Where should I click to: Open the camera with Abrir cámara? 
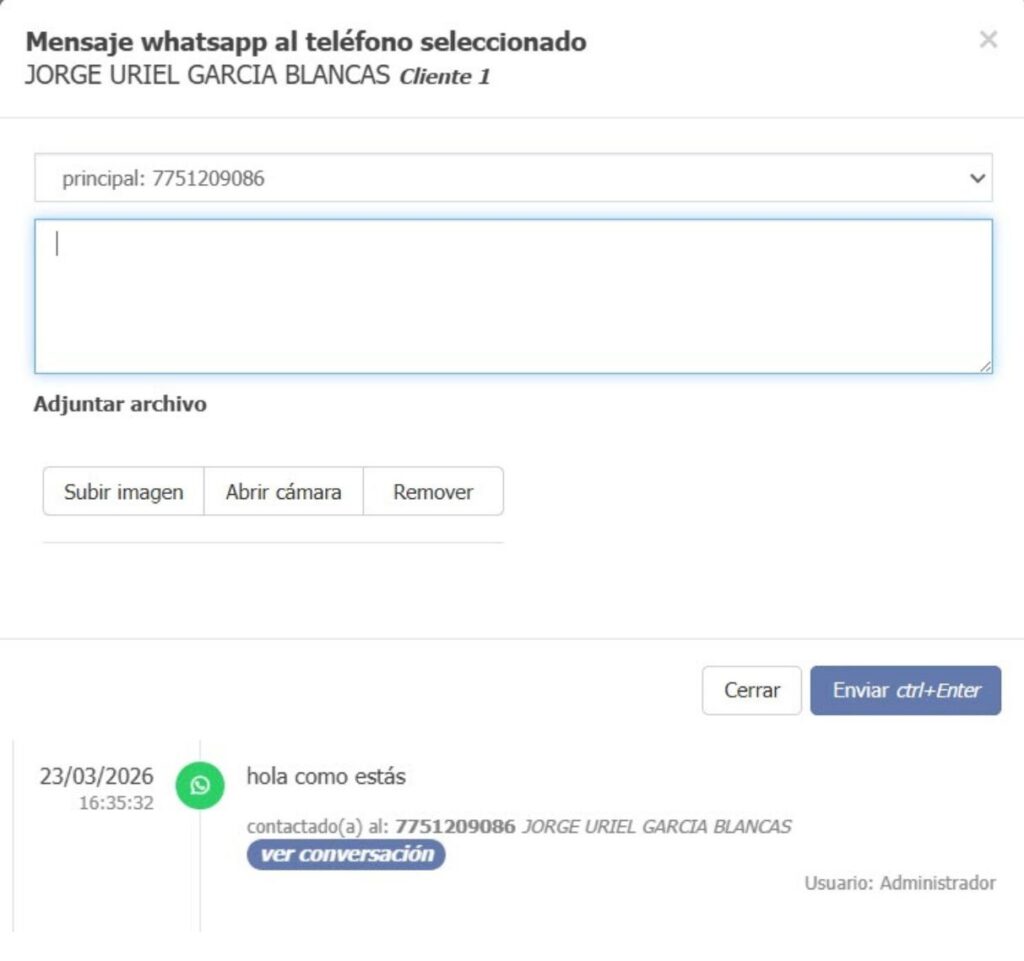point(283,492)
